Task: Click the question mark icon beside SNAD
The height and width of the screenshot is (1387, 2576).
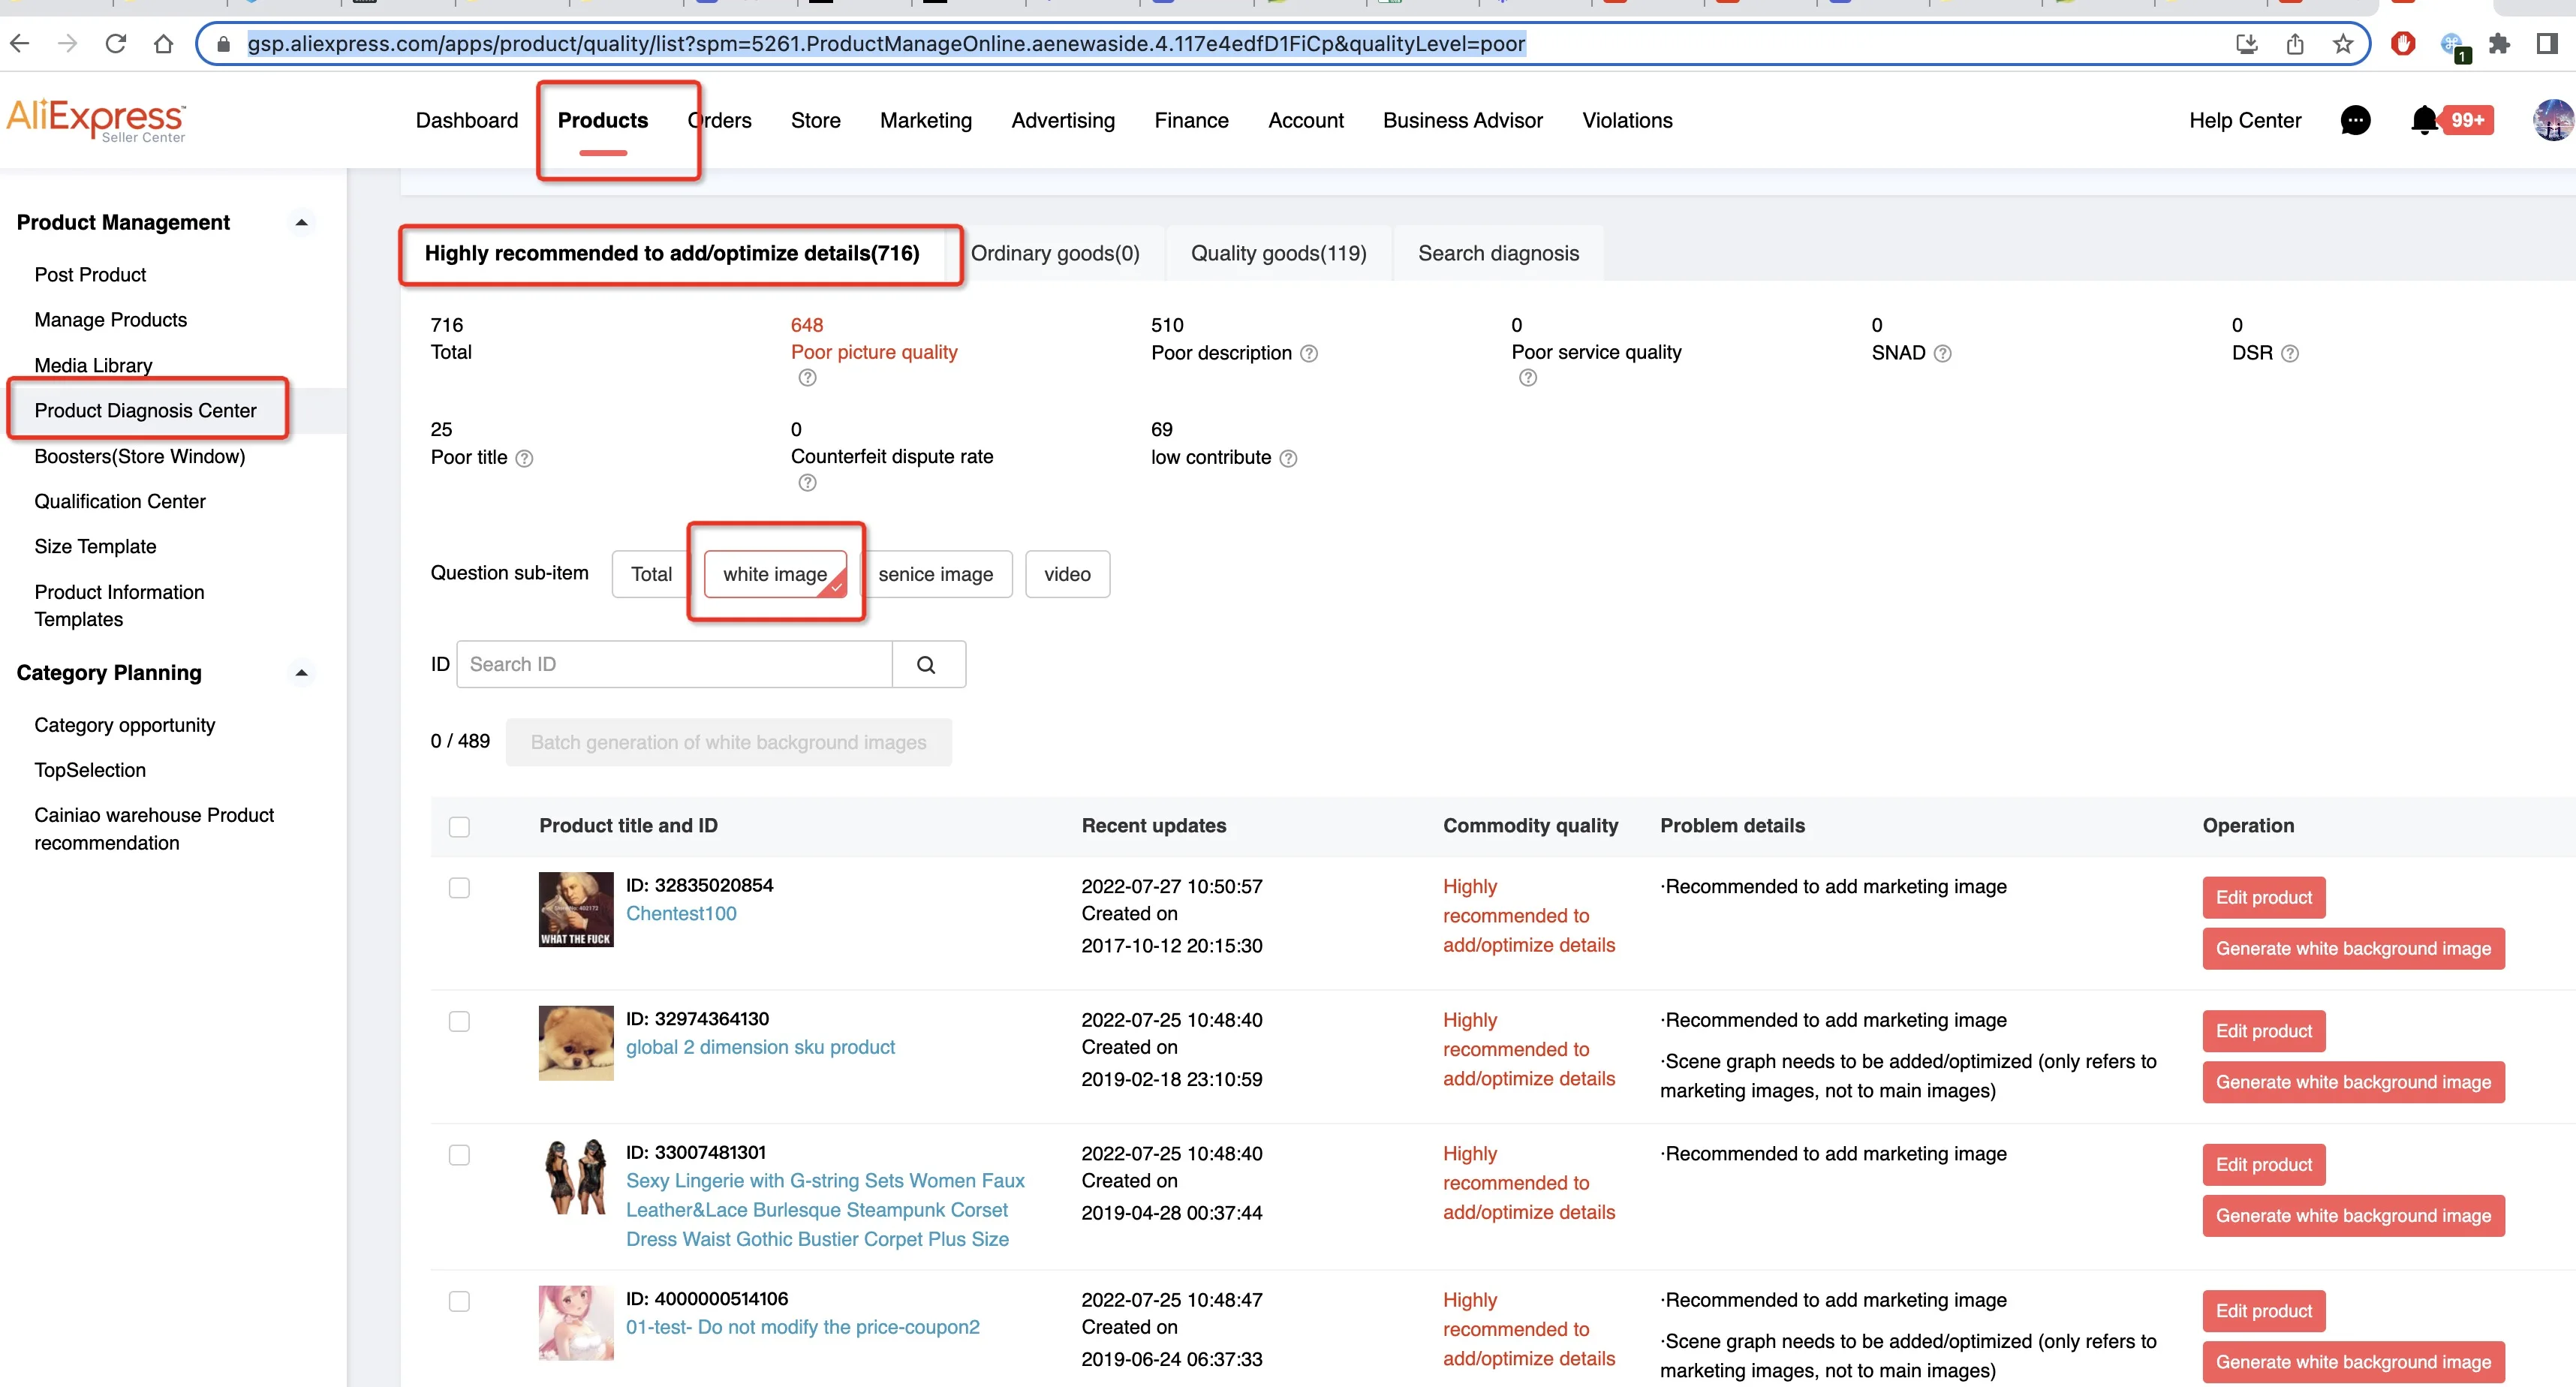Action: click(1943, 354)
